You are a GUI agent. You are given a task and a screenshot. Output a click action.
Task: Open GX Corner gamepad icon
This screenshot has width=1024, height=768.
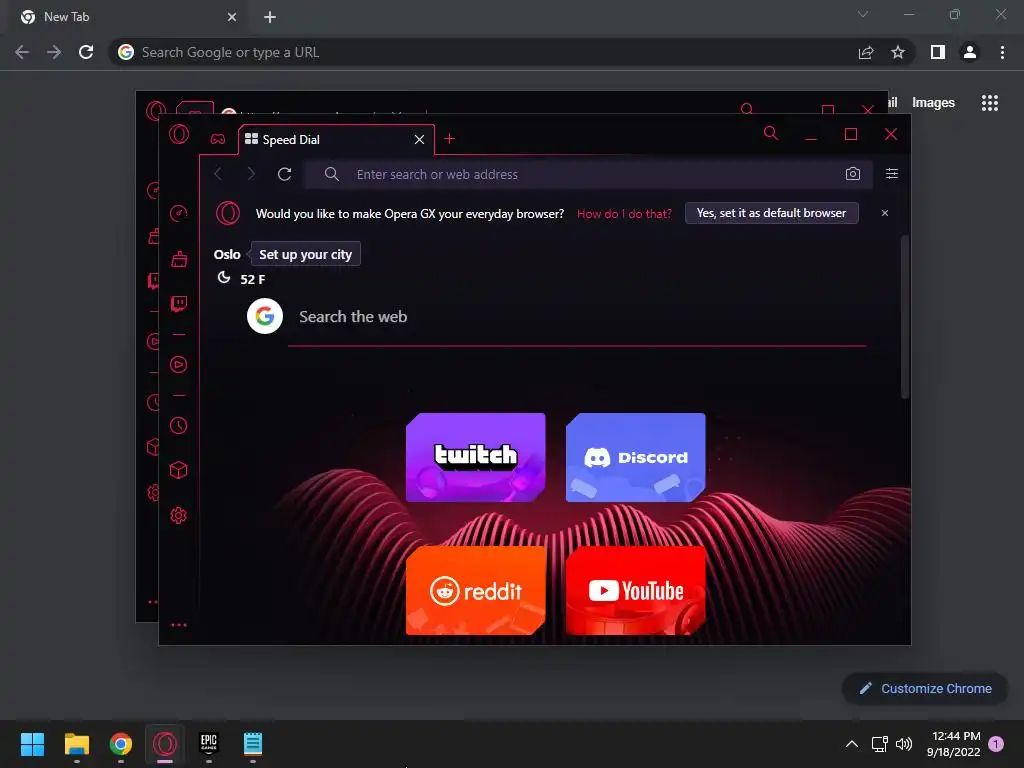217,139
